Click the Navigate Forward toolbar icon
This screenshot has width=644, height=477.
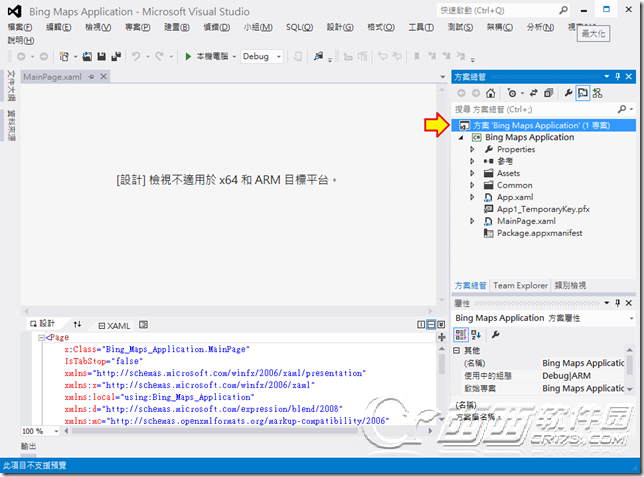pyautogui.click(x=44, y=56)
